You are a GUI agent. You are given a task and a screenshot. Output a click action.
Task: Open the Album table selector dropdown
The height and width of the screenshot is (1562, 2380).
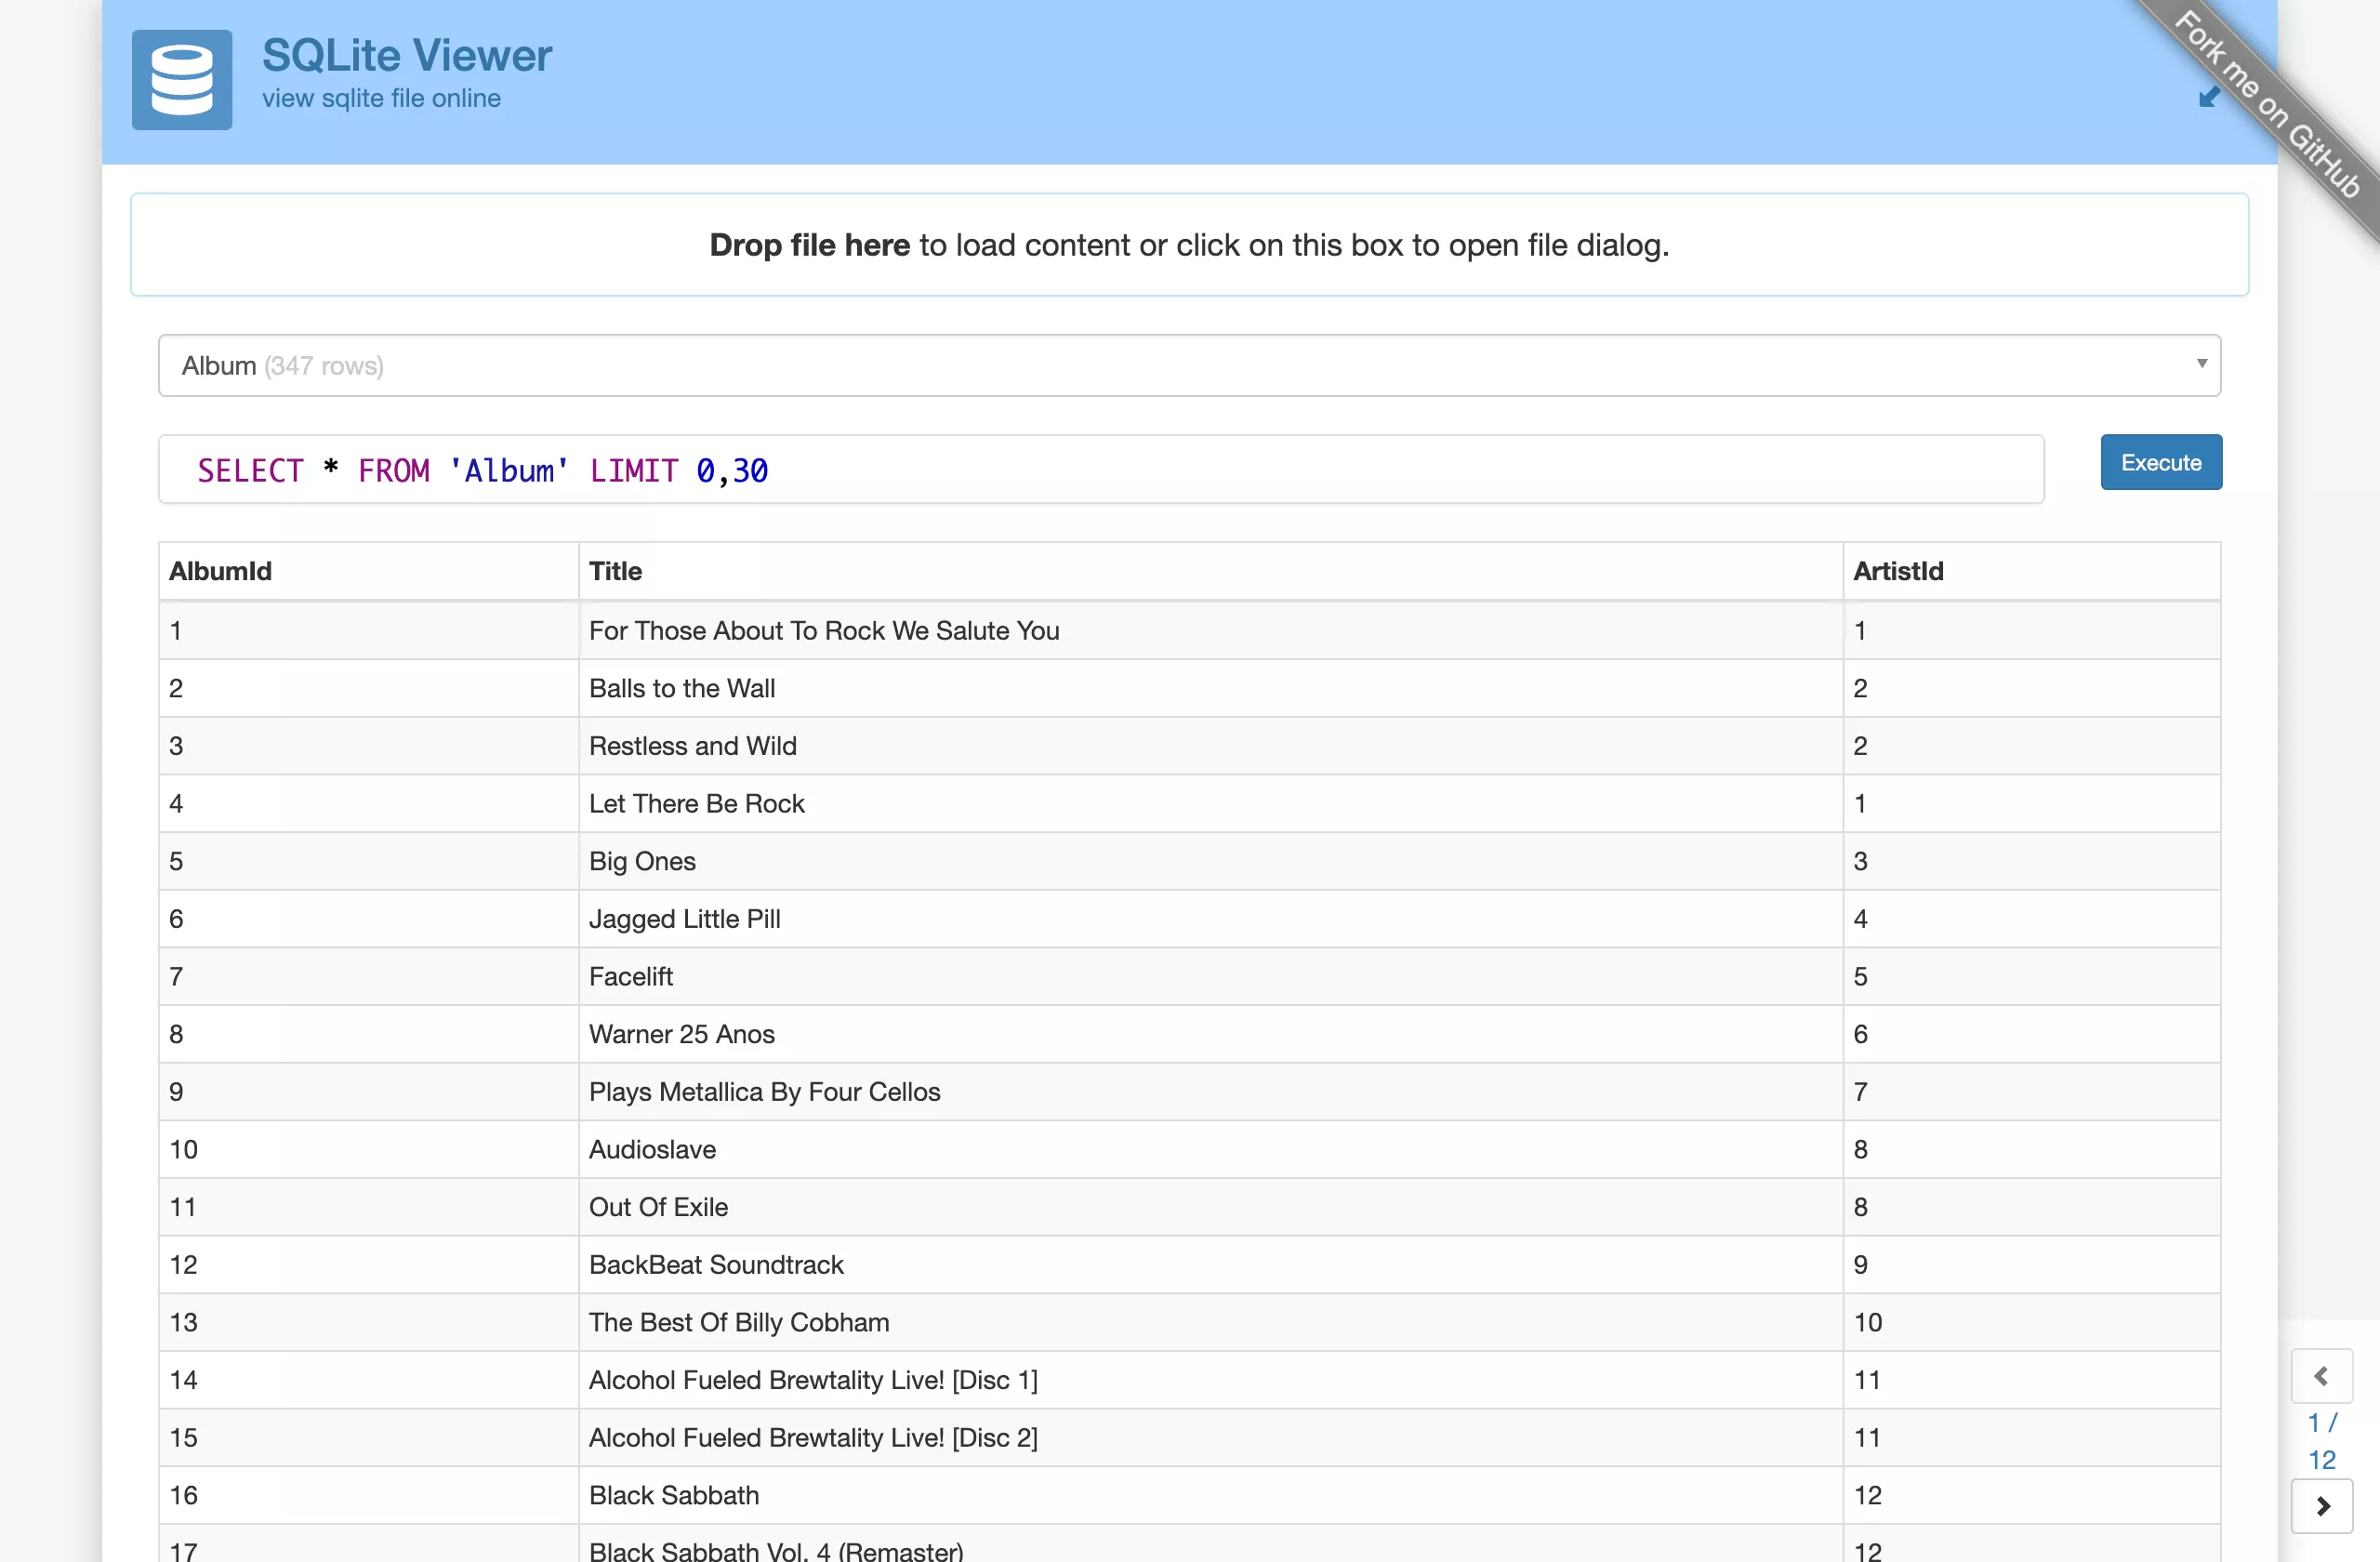[x=1189, y=366]
